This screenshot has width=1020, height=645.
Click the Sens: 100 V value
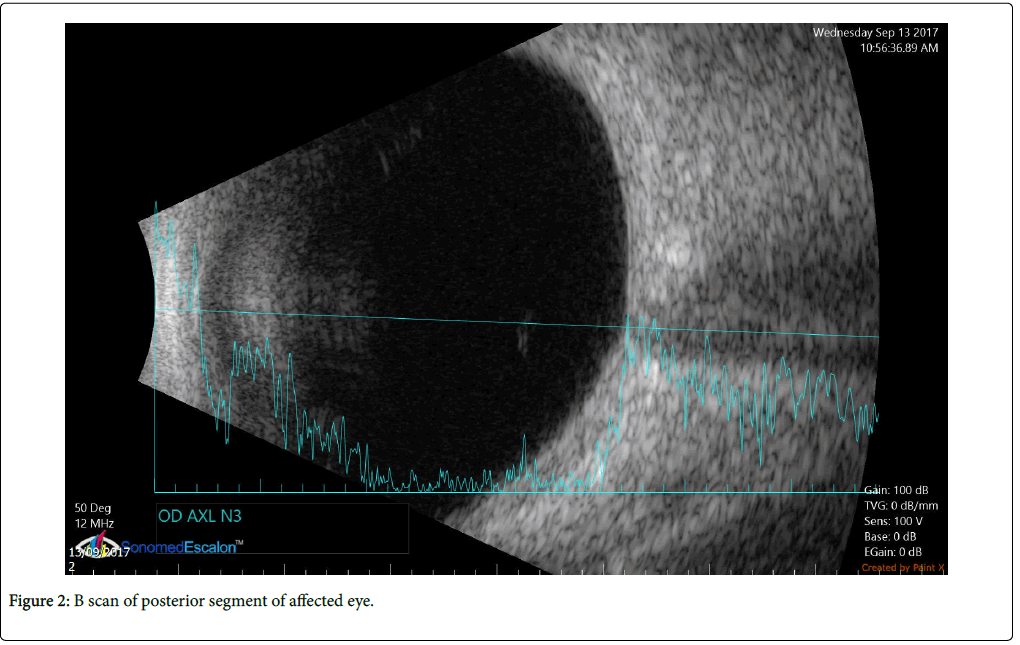896,521
